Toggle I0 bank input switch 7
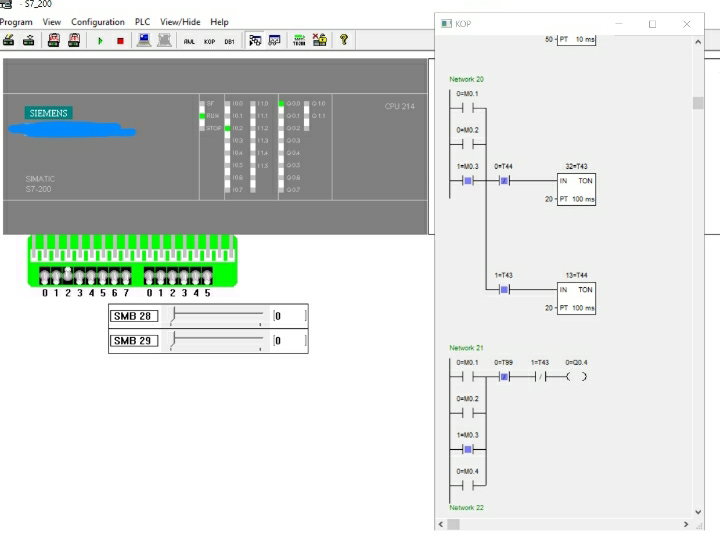Viewport: 720px width, 541px height. 126,277
